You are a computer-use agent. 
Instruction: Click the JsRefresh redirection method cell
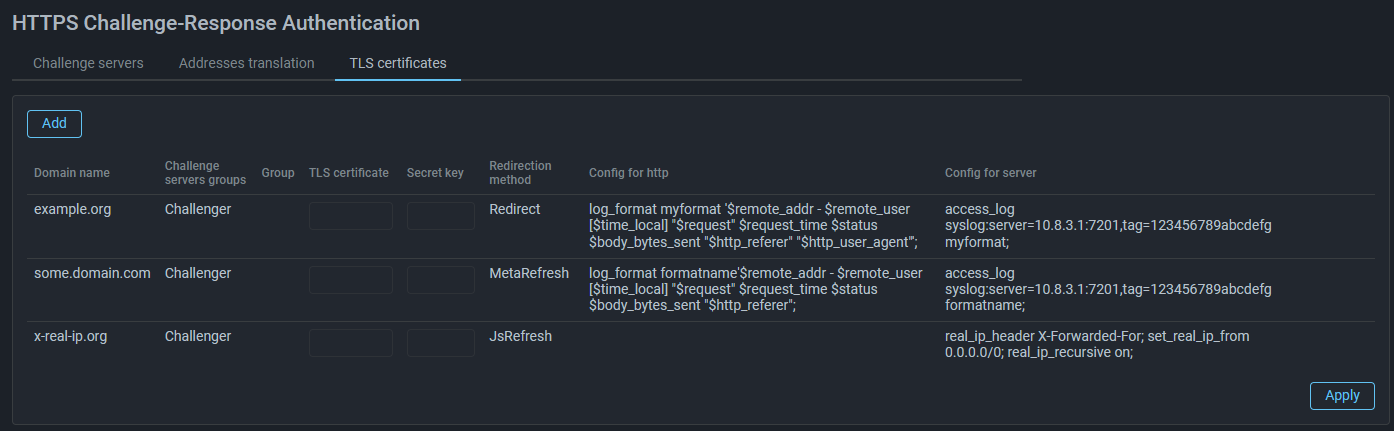tap(520, 336)
